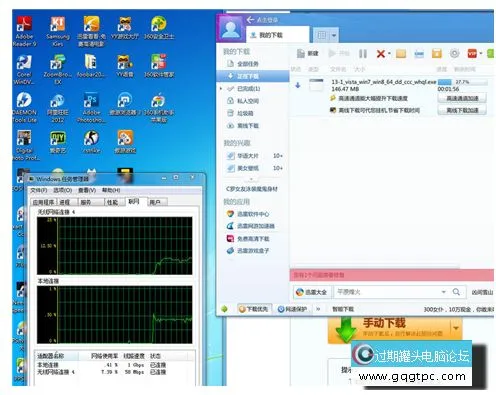Open the 360安全卫士 desktop shortcut

click(x=159, y=28)
